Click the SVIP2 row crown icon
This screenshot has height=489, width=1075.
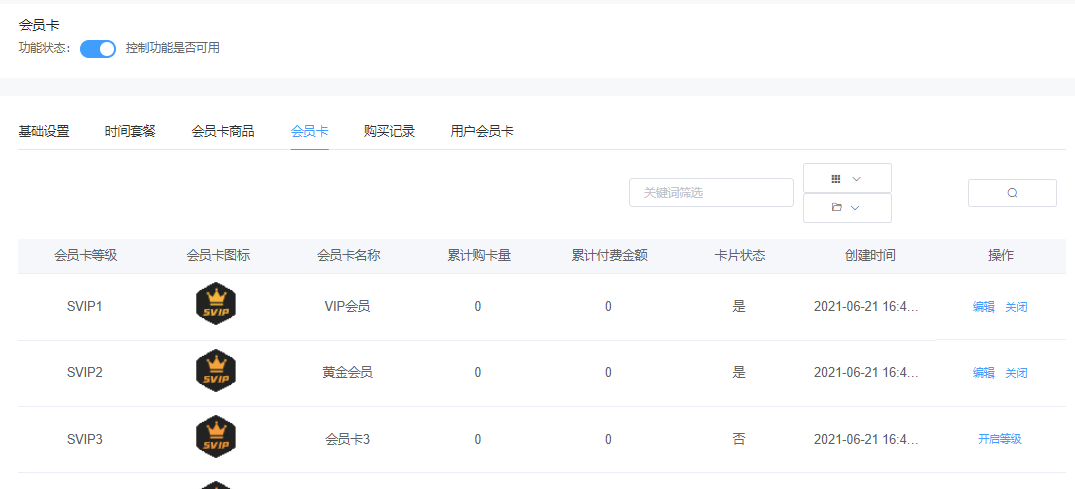216,370
